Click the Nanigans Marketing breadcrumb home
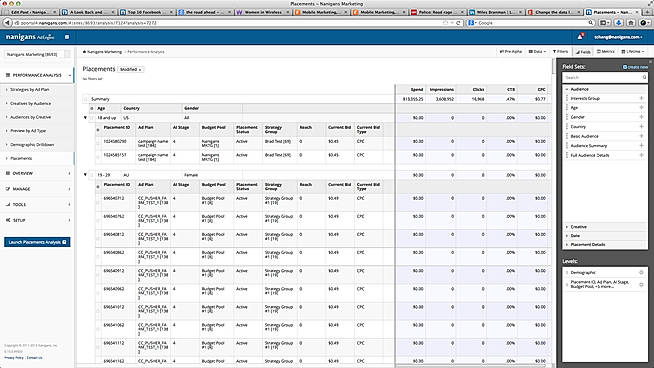Viewport: 654px width, 368px height. pyautogui.click(x=102, y=52)
